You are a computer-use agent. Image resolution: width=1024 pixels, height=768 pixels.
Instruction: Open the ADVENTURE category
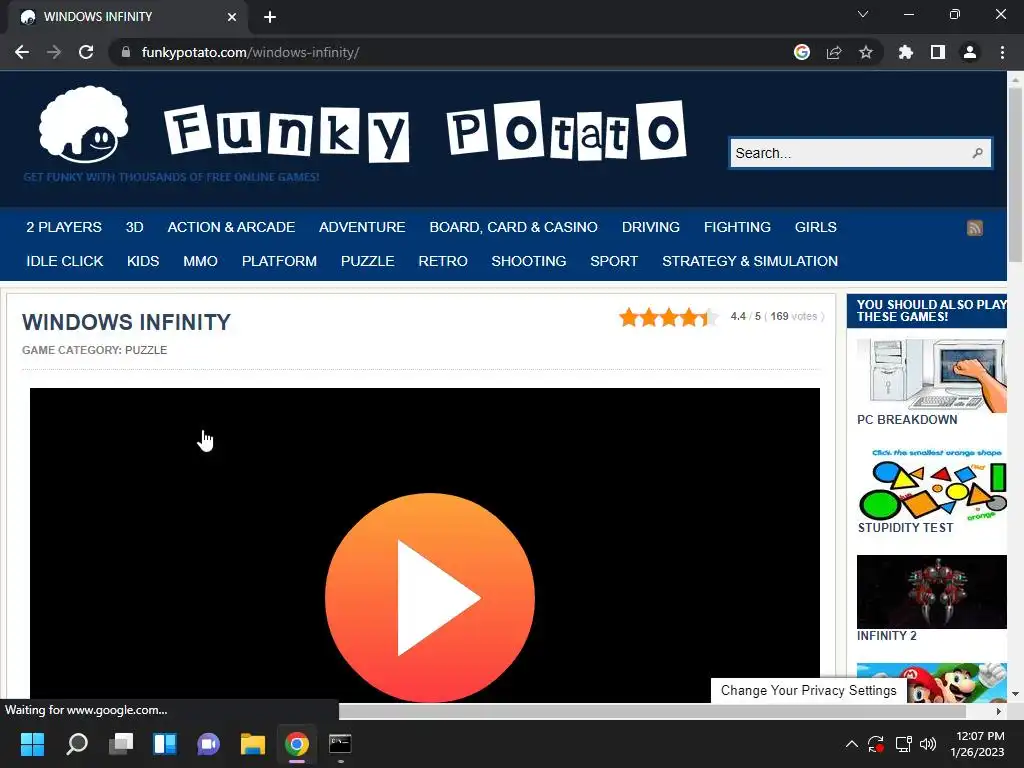point(362,227)
